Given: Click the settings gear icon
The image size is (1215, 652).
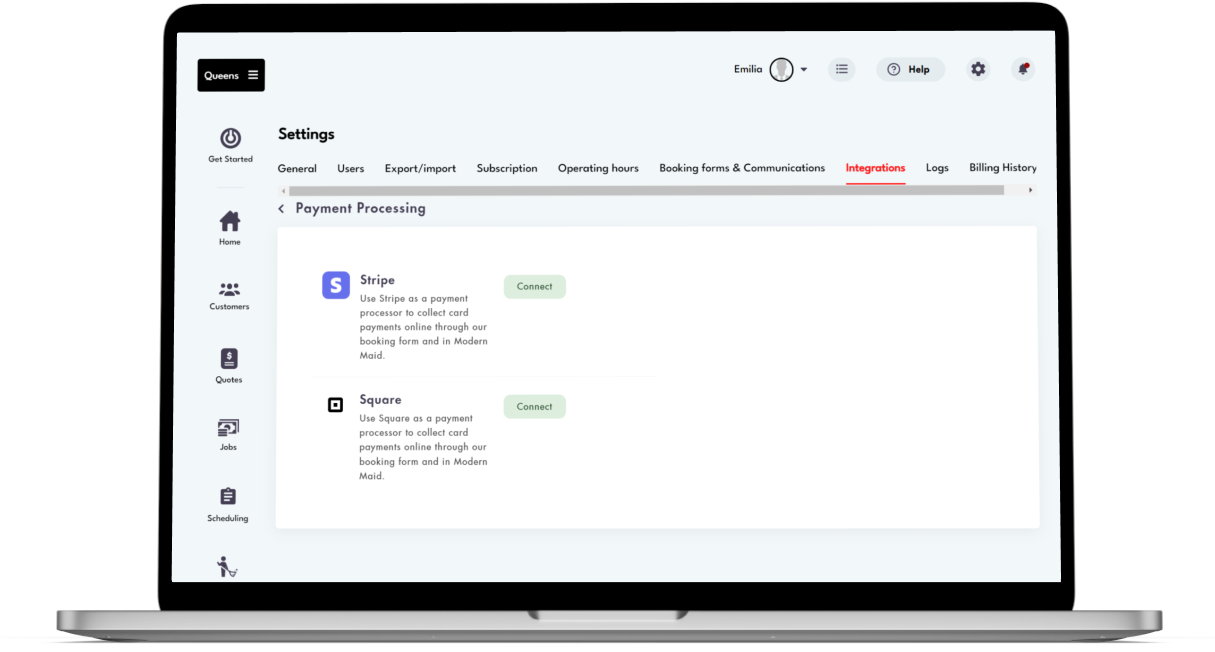Looking at the screenshot, I should click(x=978, y=69).
